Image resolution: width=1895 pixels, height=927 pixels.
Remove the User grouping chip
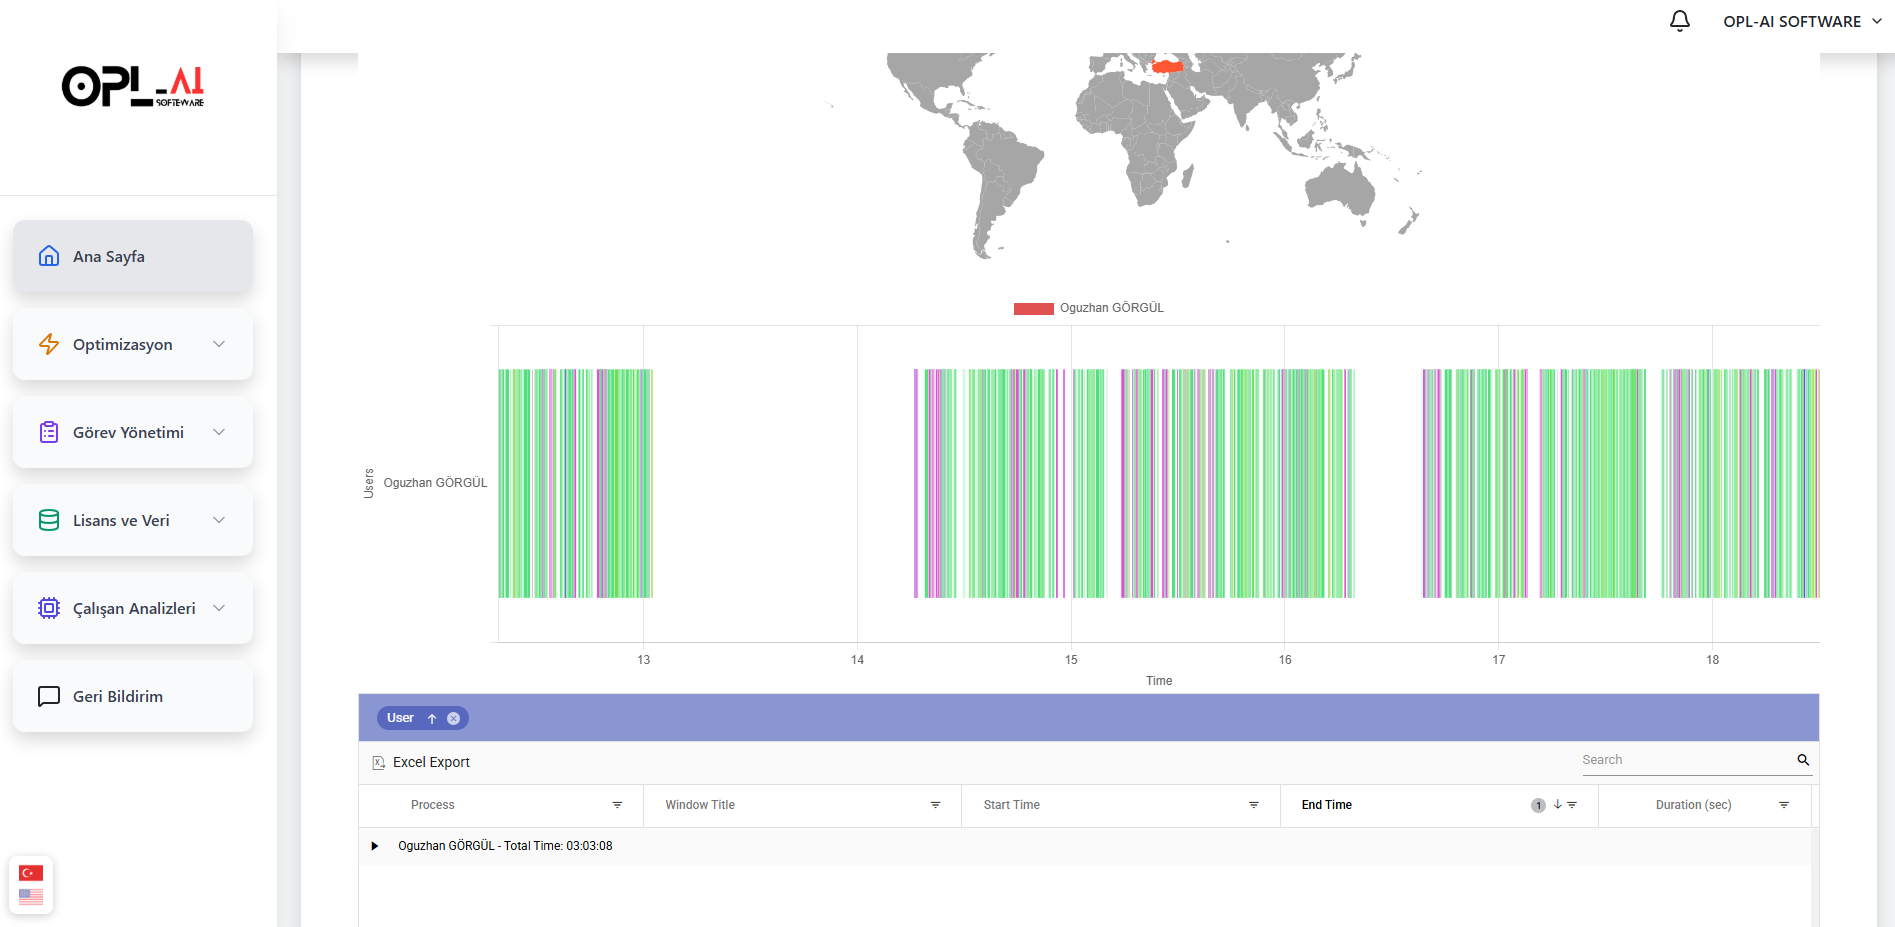tap(454, 718)
